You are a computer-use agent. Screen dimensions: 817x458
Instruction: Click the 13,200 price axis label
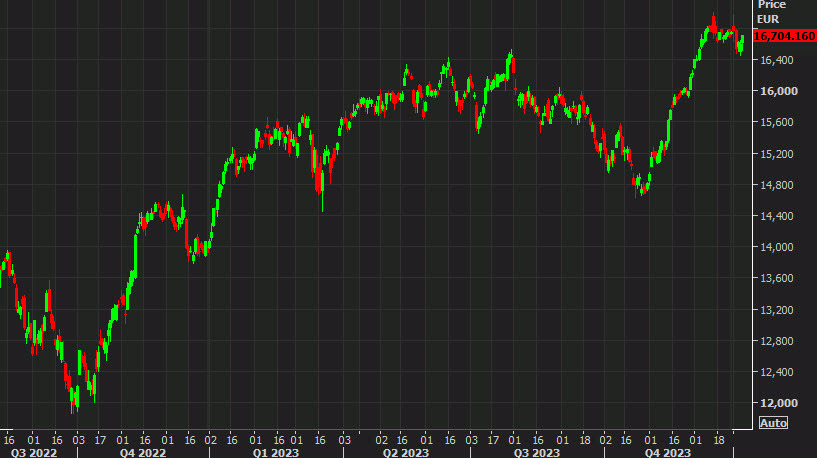pos(777,310)
